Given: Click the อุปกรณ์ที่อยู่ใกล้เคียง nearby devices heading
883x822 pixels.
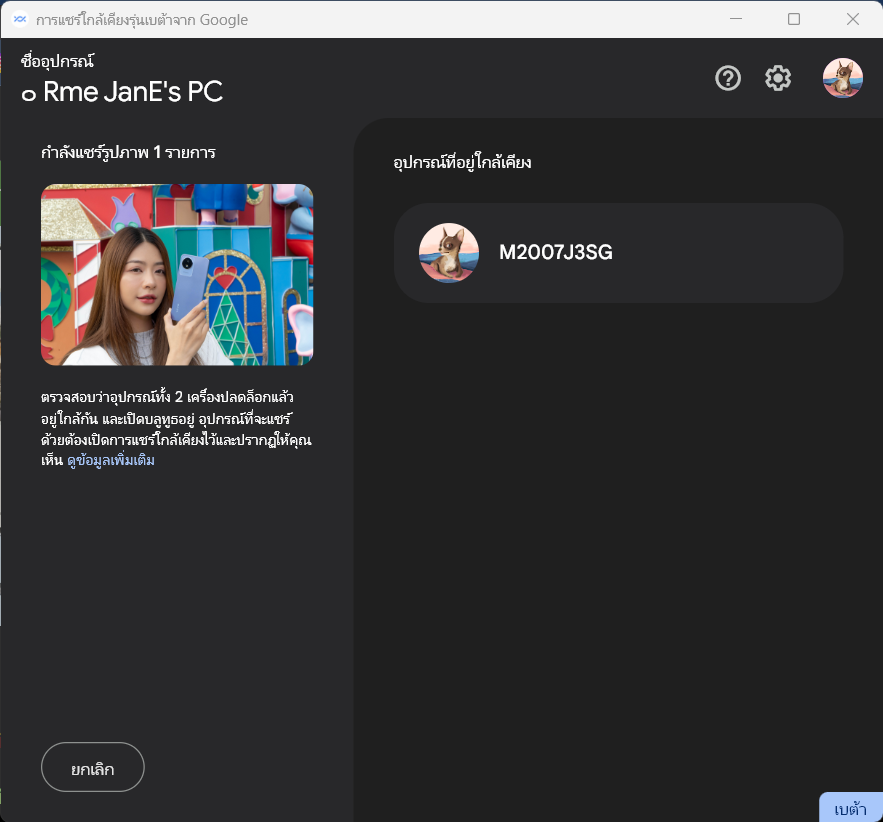Looking at the screenshot, I should point(461,162).
